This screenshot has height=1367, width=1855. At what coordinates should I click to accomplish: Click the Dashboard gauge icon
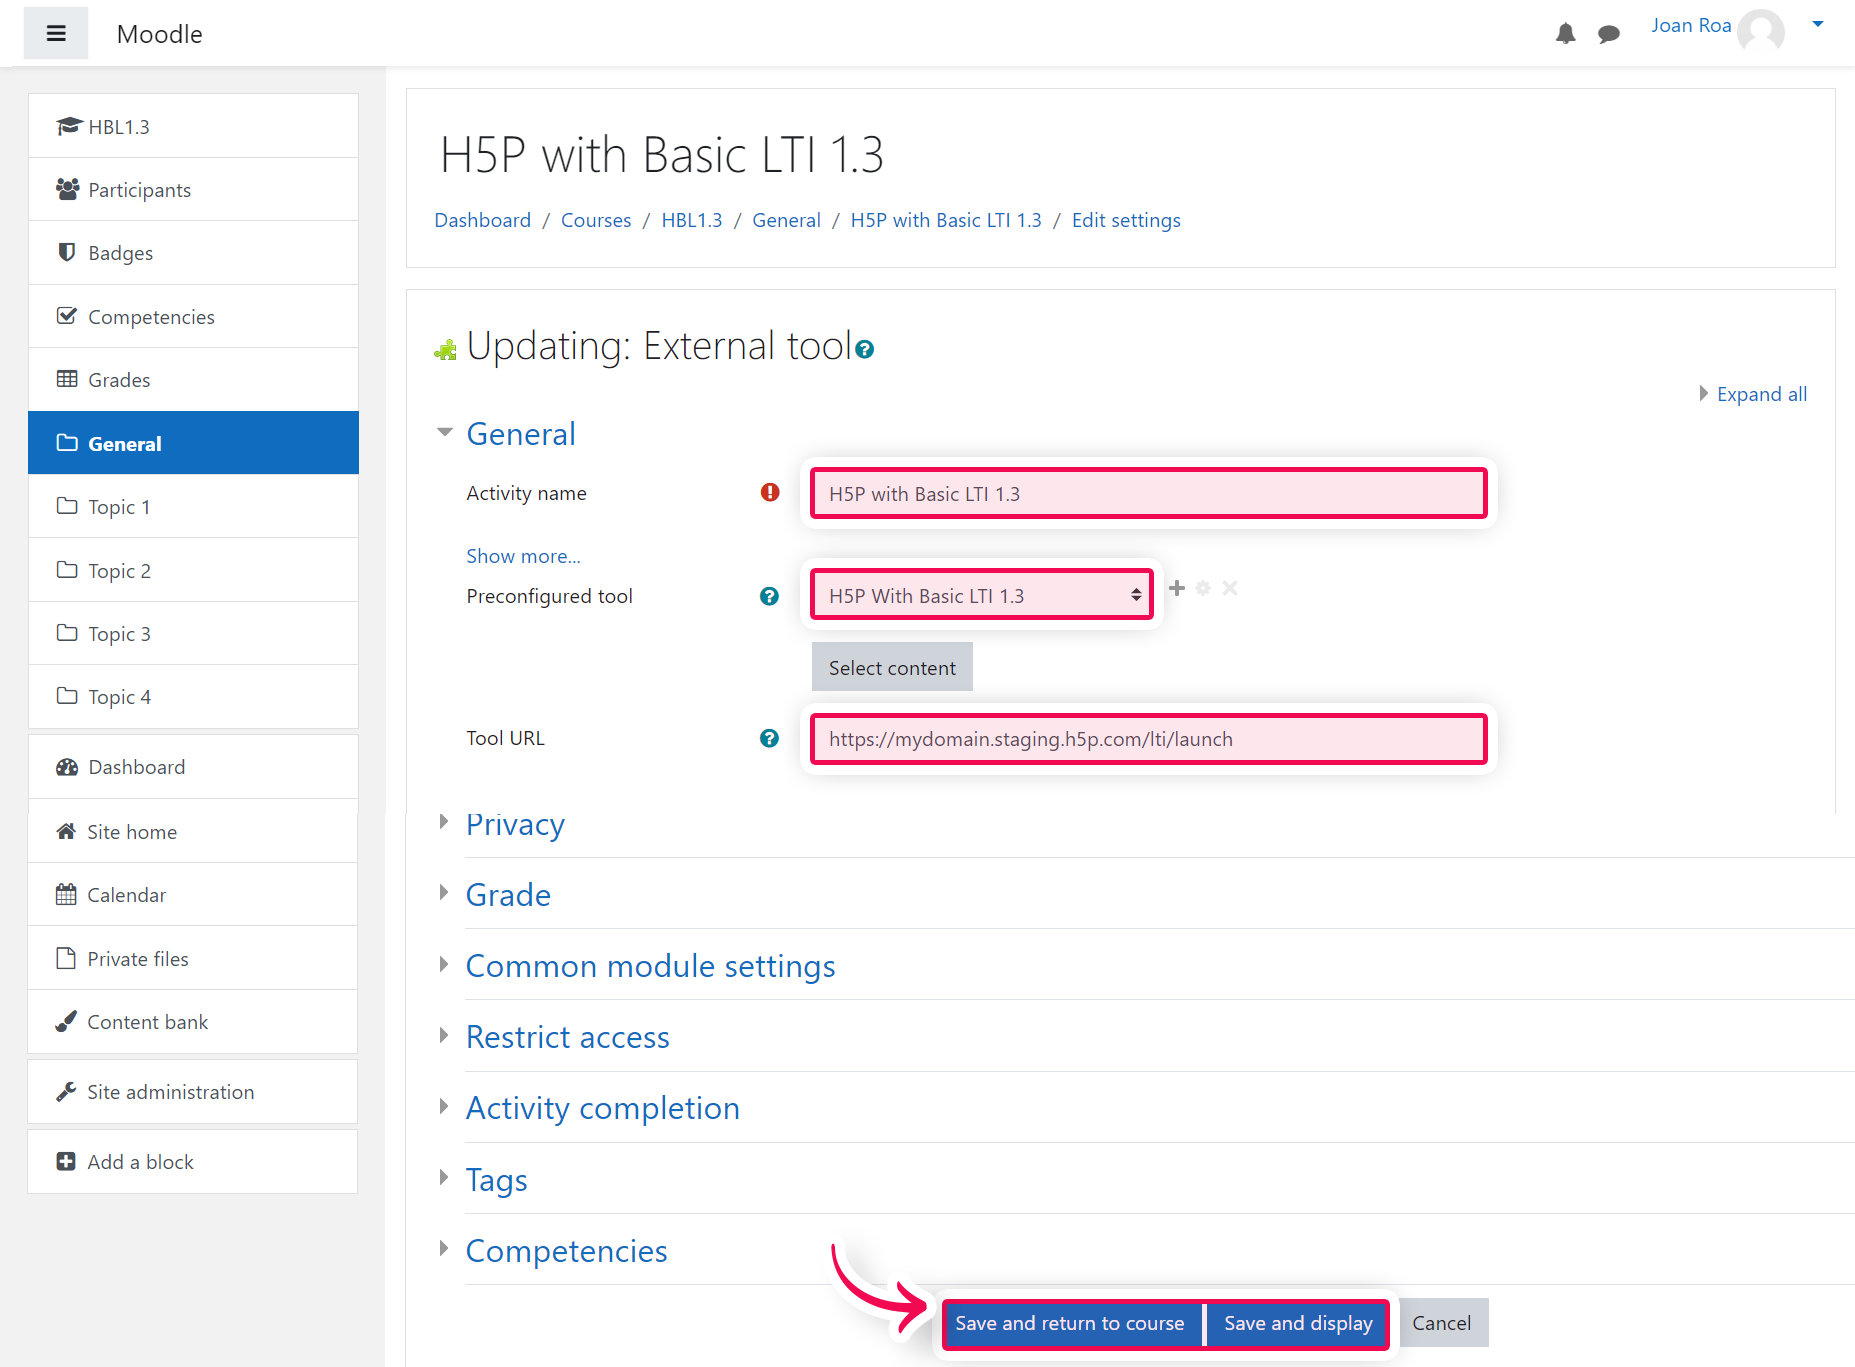pyautogui.click(x=67, y=767)
